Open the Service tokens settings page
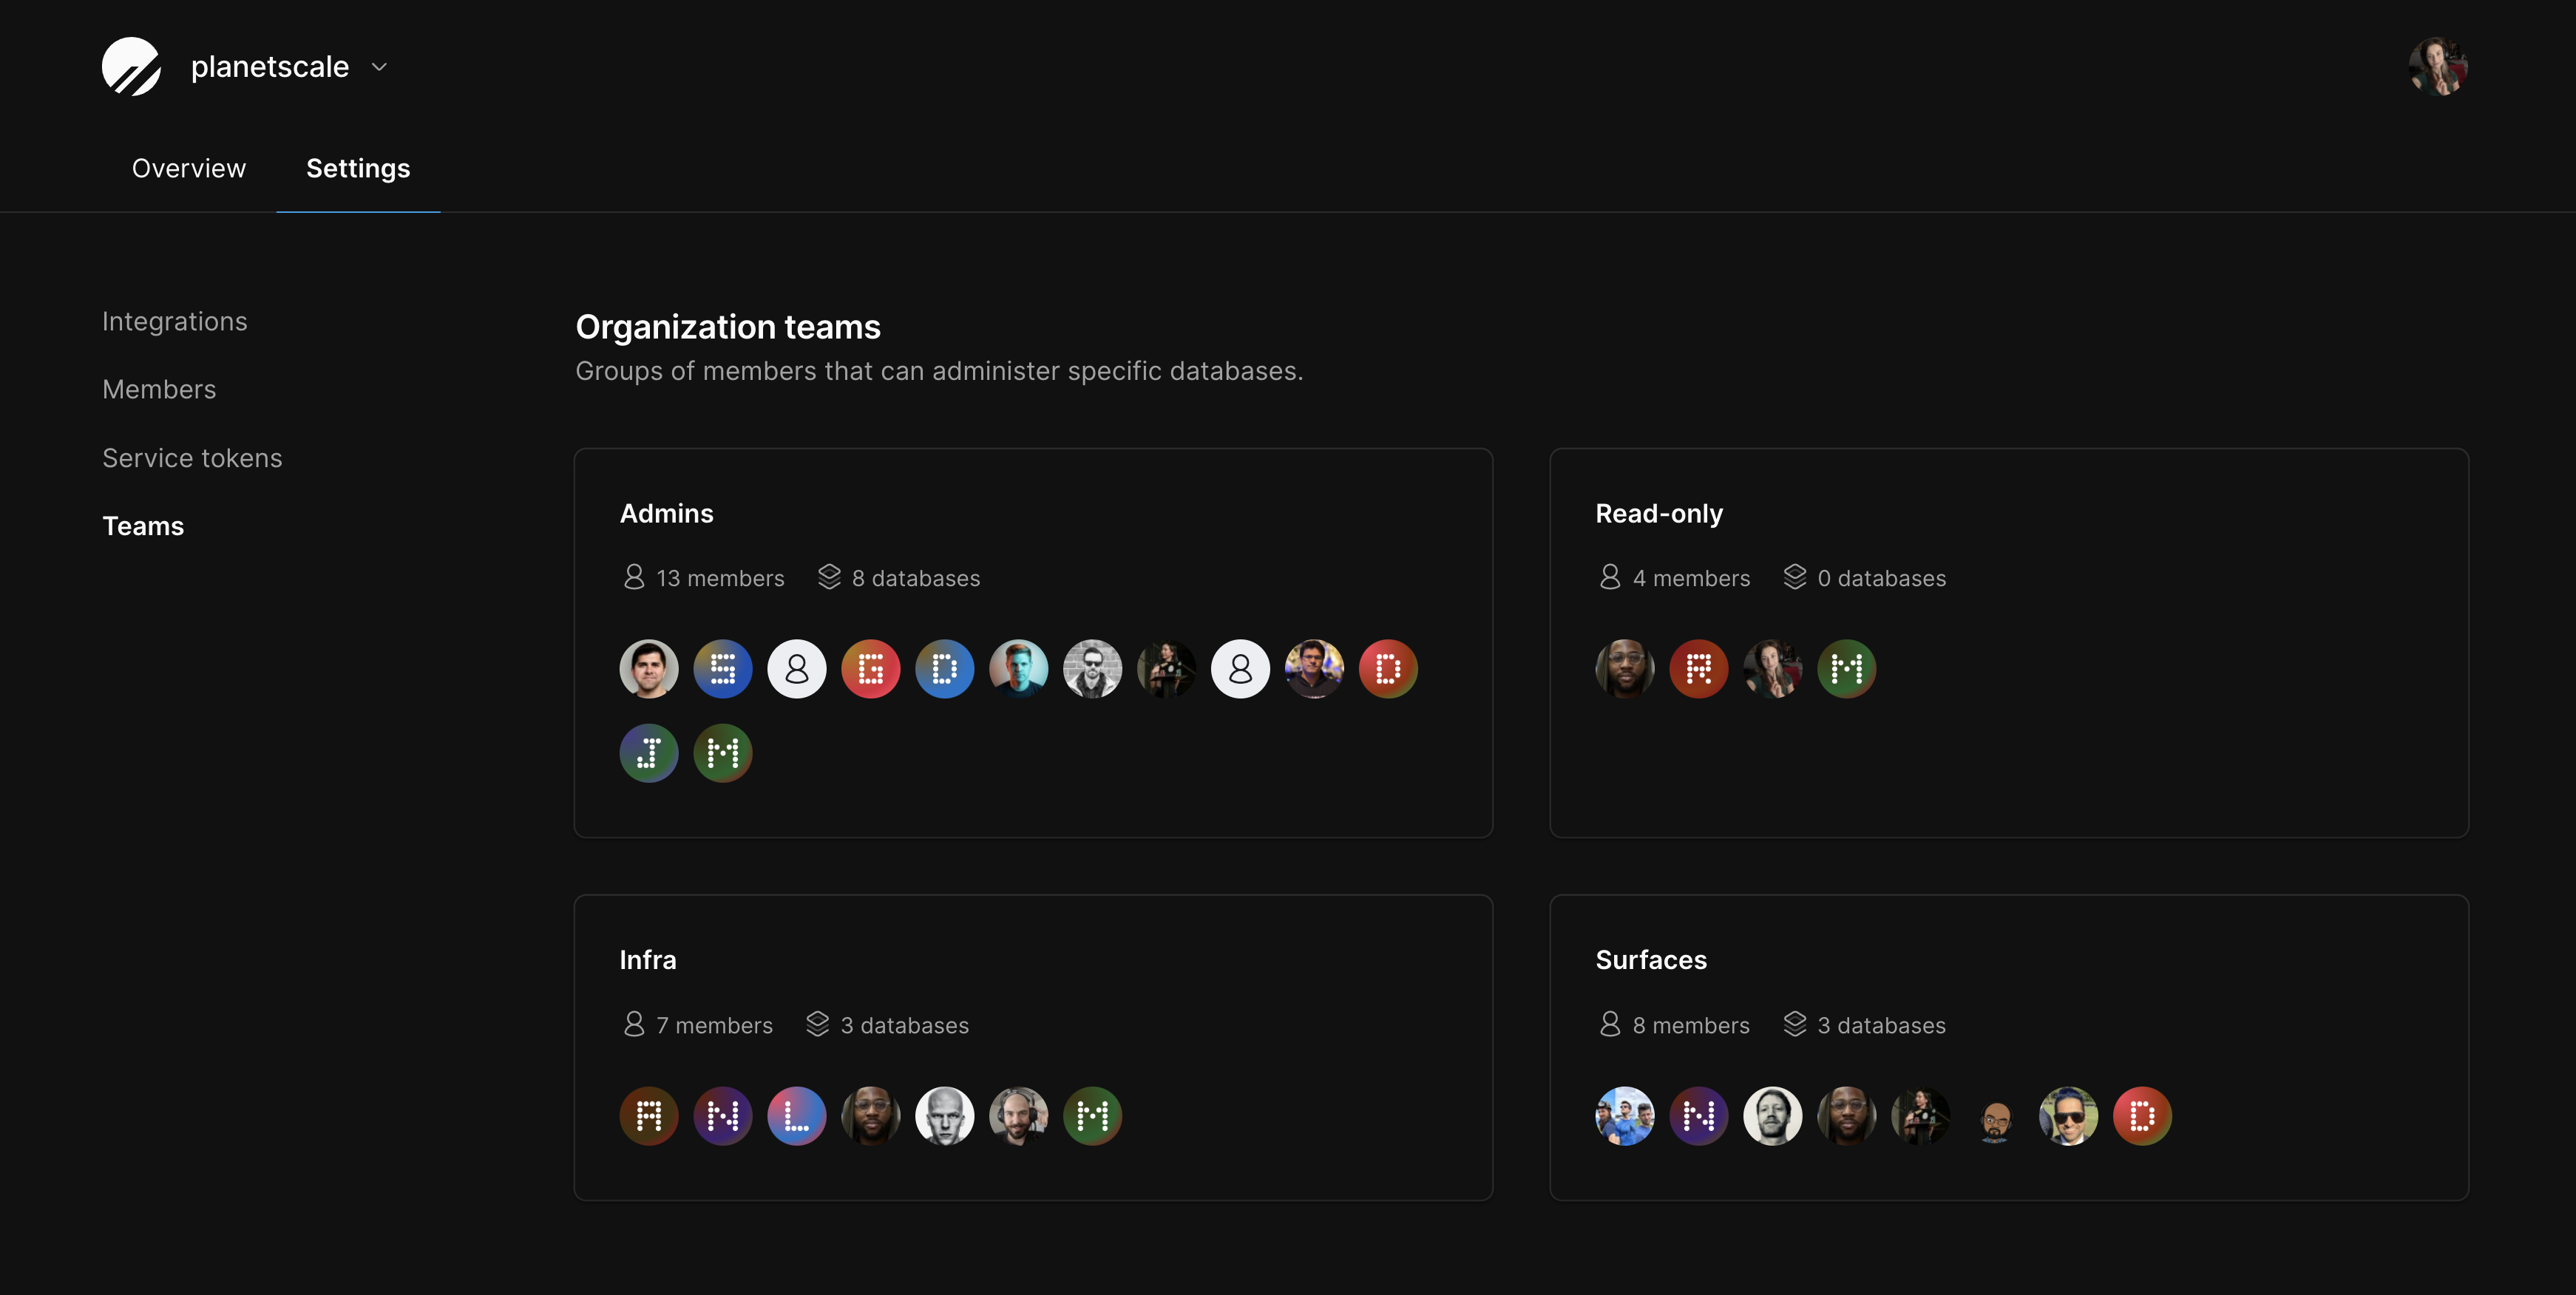 point(192,457)
